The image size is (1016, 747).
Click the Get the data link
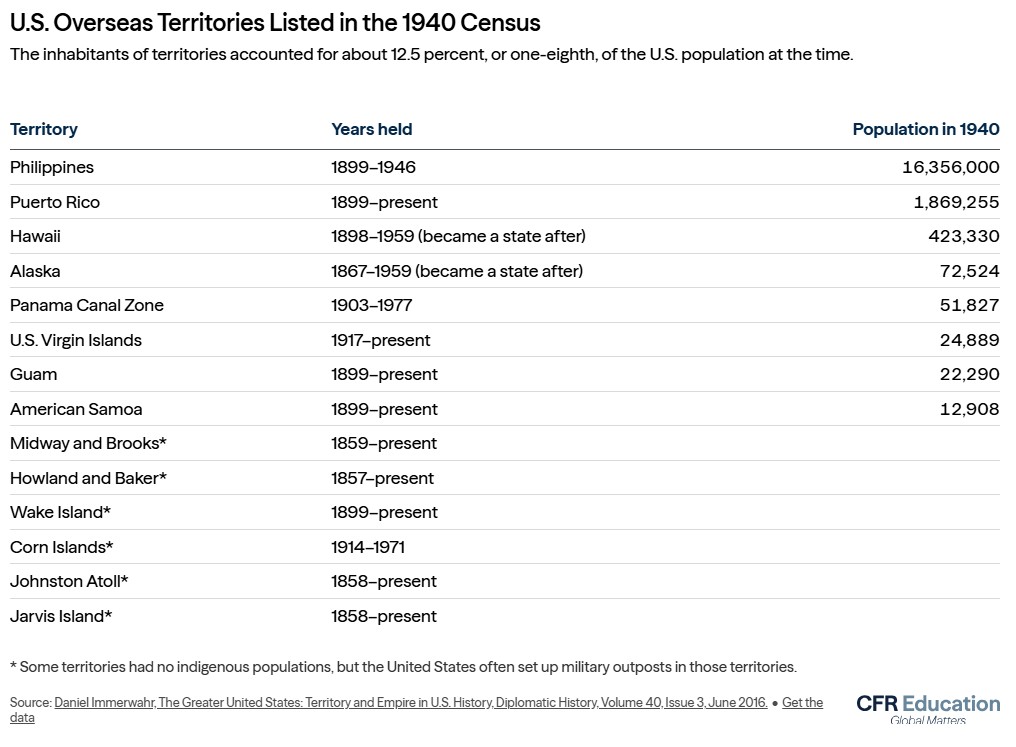(802, 703)
